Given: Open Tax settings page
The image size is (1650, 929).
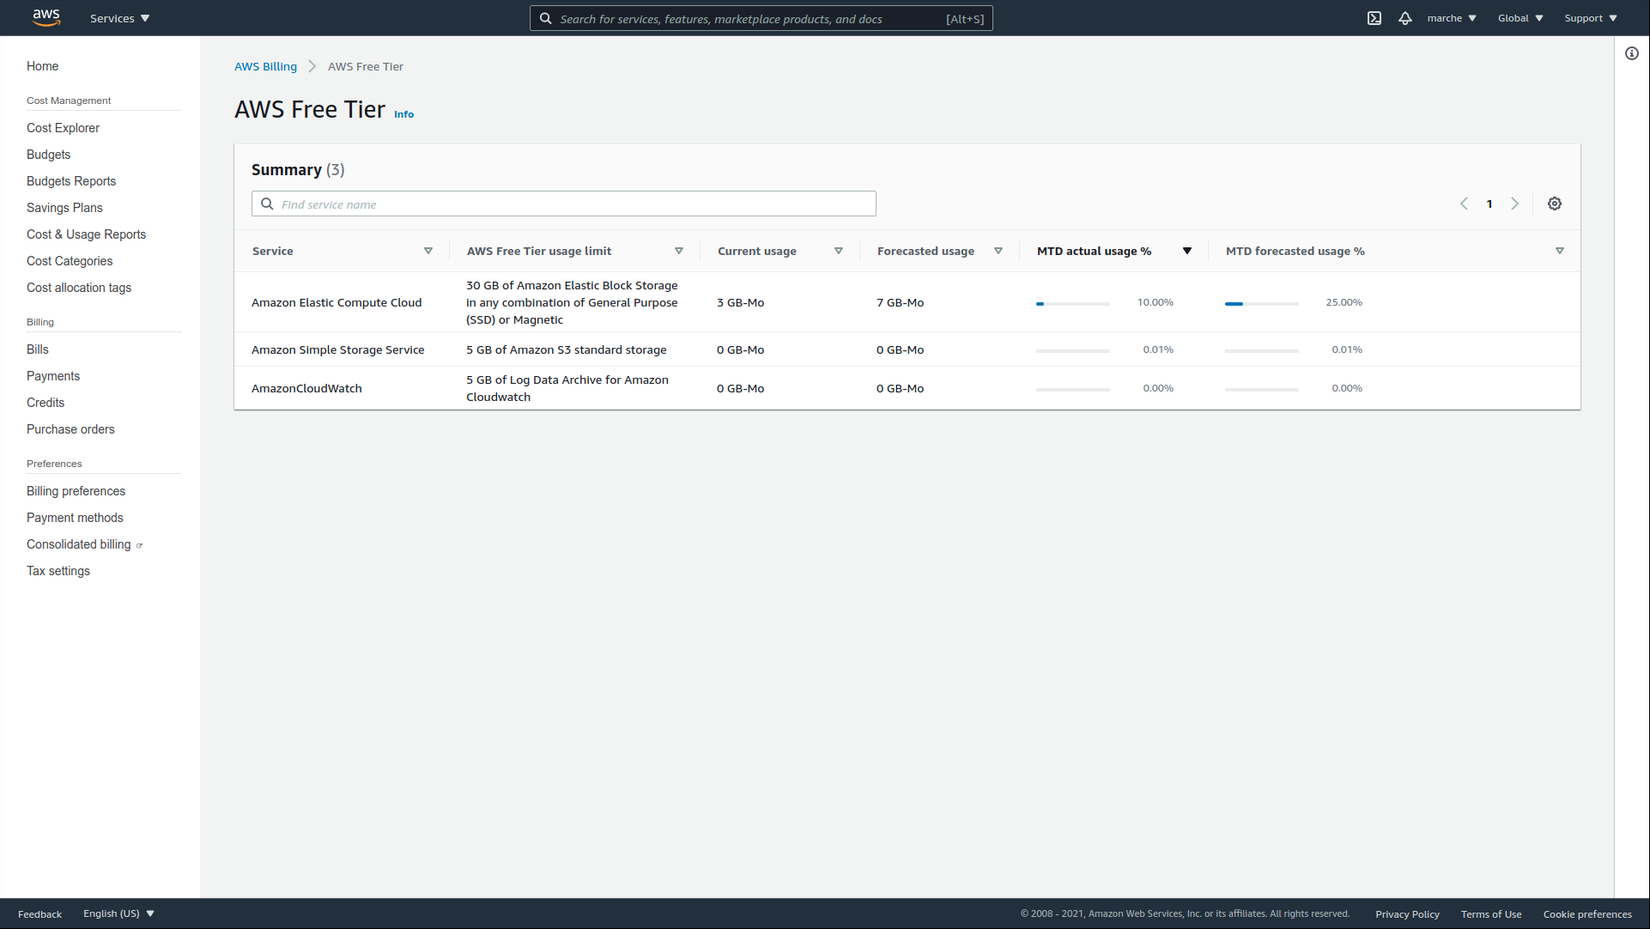Looking at the screenshot, I should (58, 571).
